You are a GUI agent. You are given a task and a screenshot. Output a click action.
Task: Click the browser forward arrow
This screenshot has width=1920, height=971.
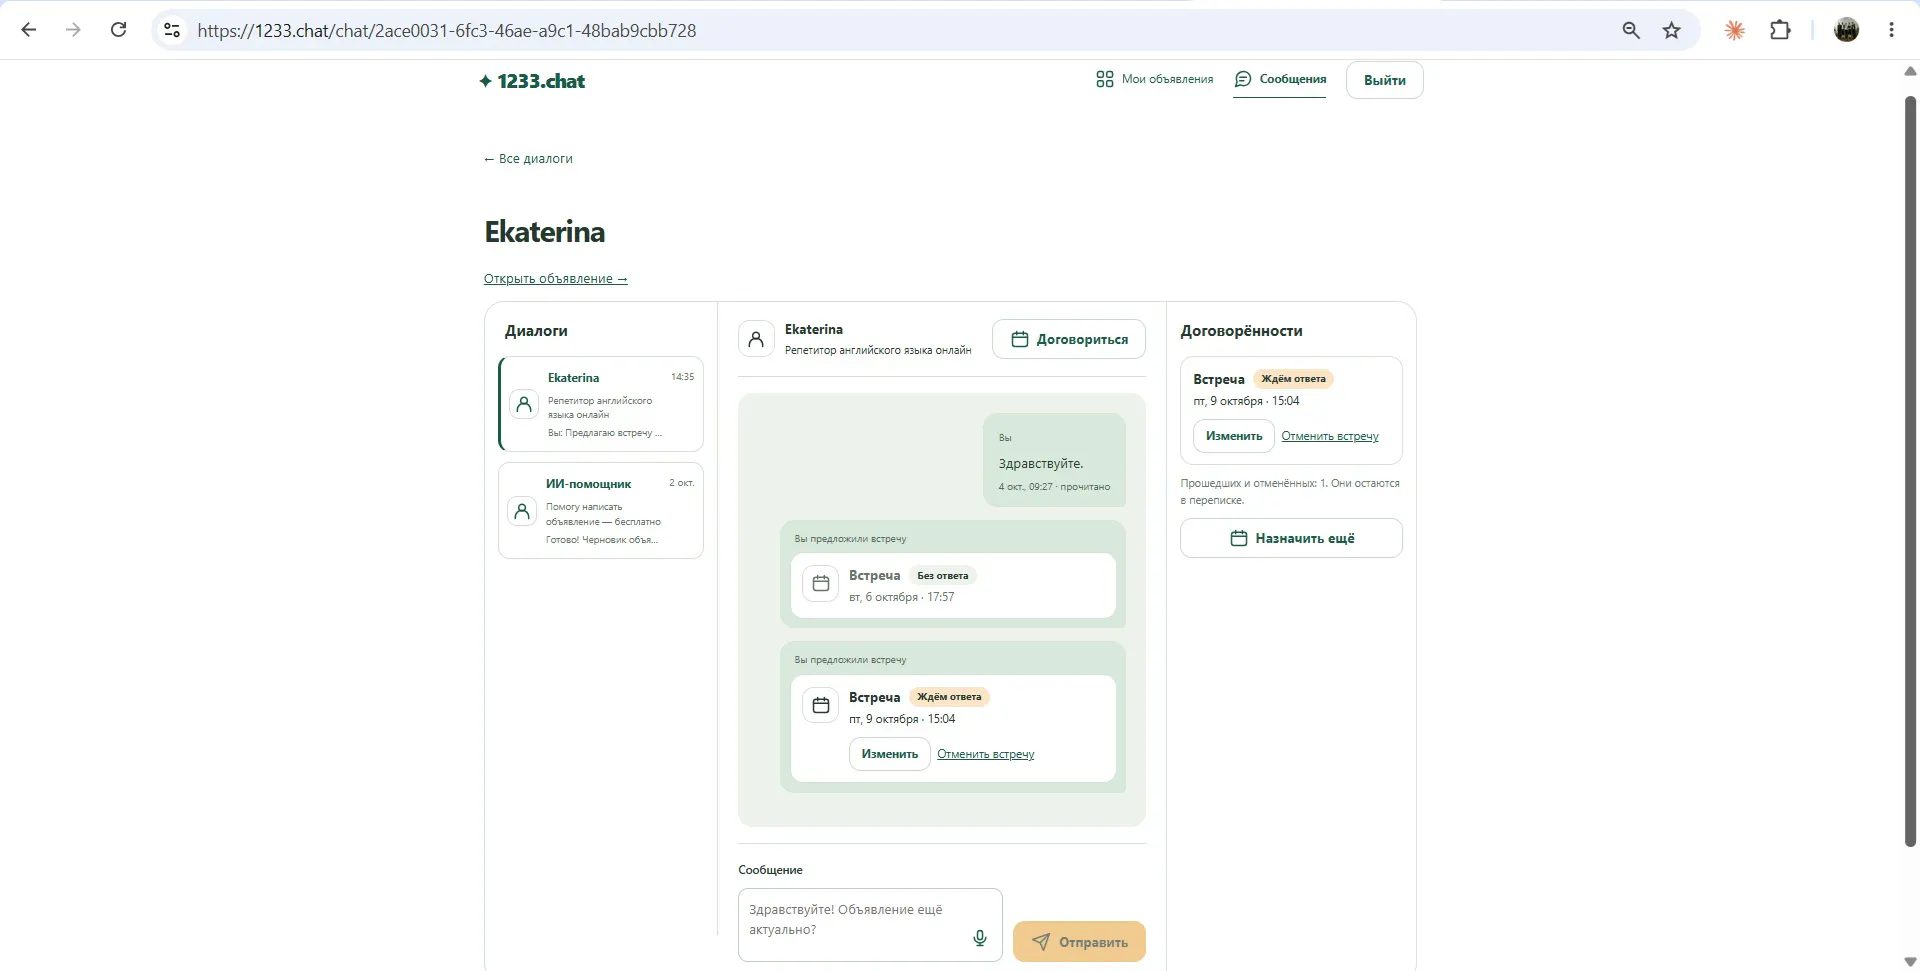coord(73,30)
